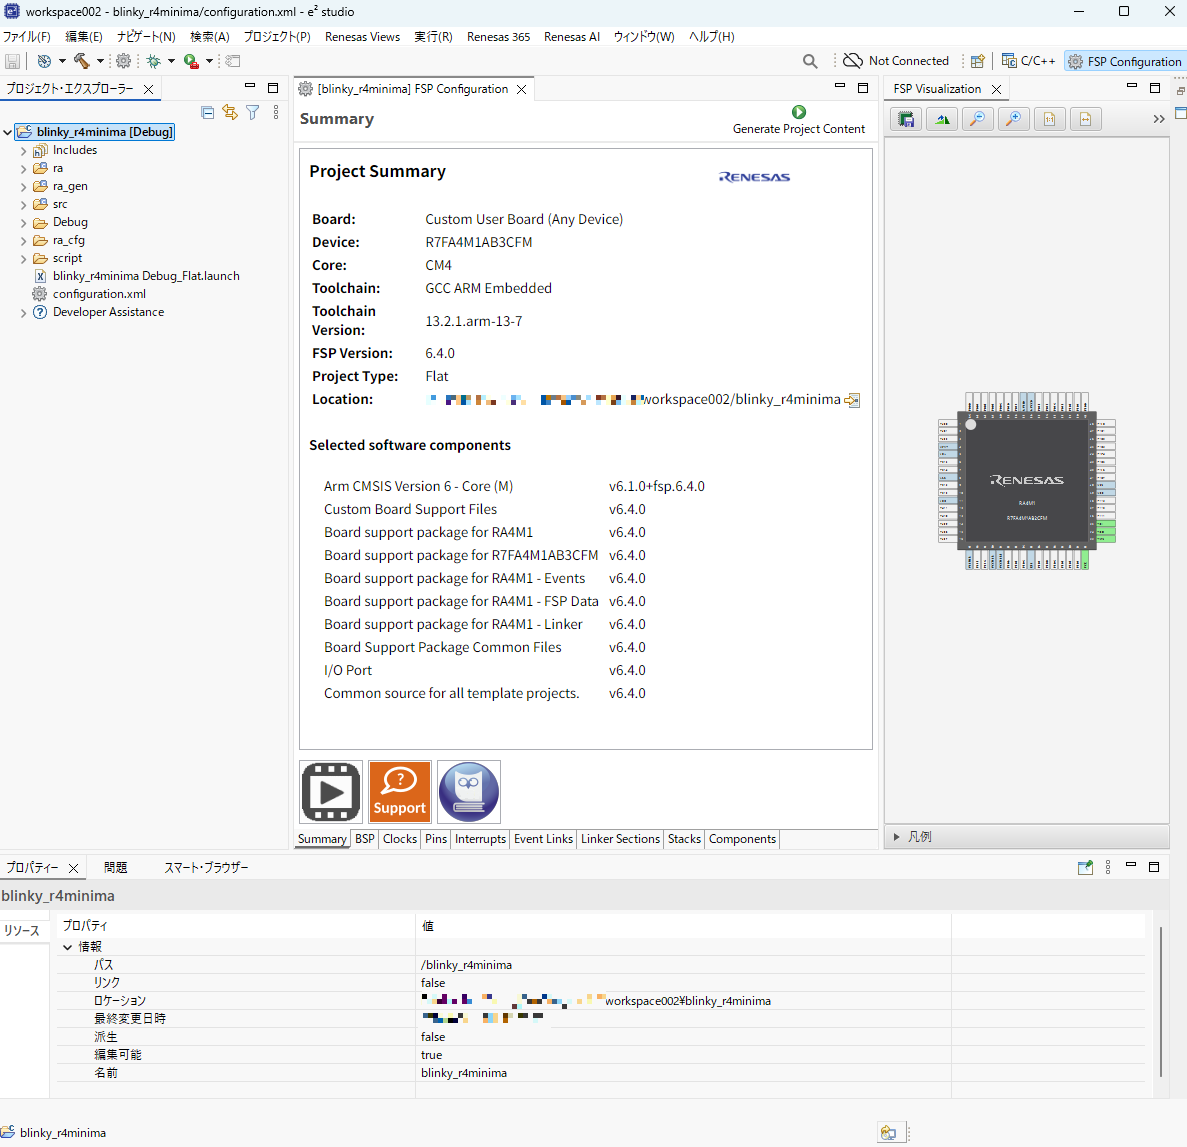Click the orange Support icon
This screenshot has width=1187, height=1147.
(x=400, y=792)
